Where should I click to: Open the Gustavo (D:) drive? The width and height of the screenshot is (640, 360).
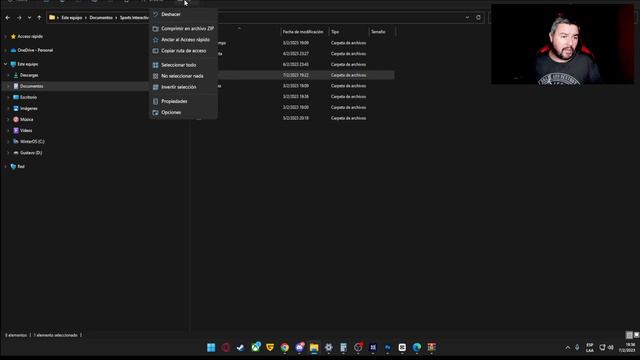coord(31,153)
